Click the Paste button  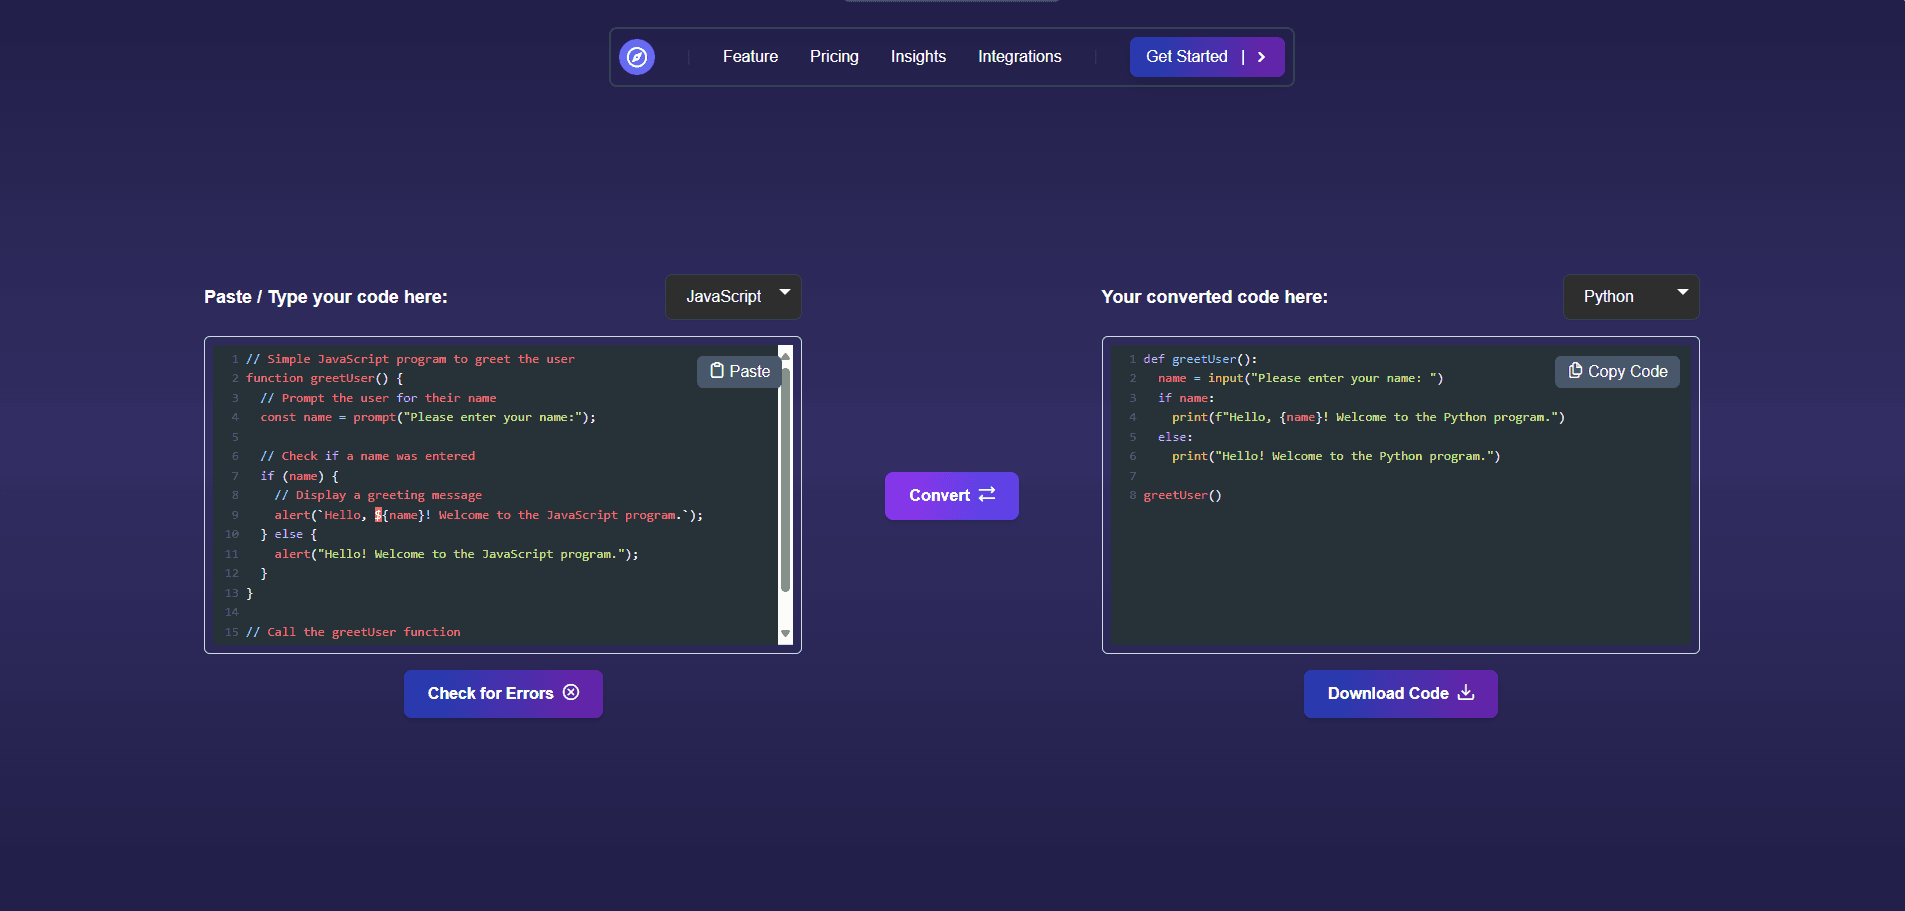tap(740, 371)
